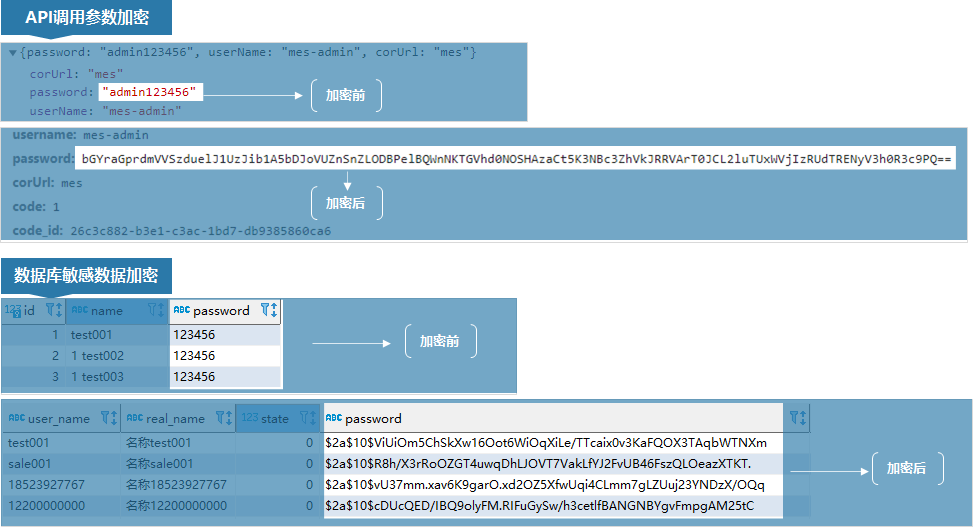Collapse the JSON object disclosure triangle
The width and height of the screenshot is (973, 527).
12,52
